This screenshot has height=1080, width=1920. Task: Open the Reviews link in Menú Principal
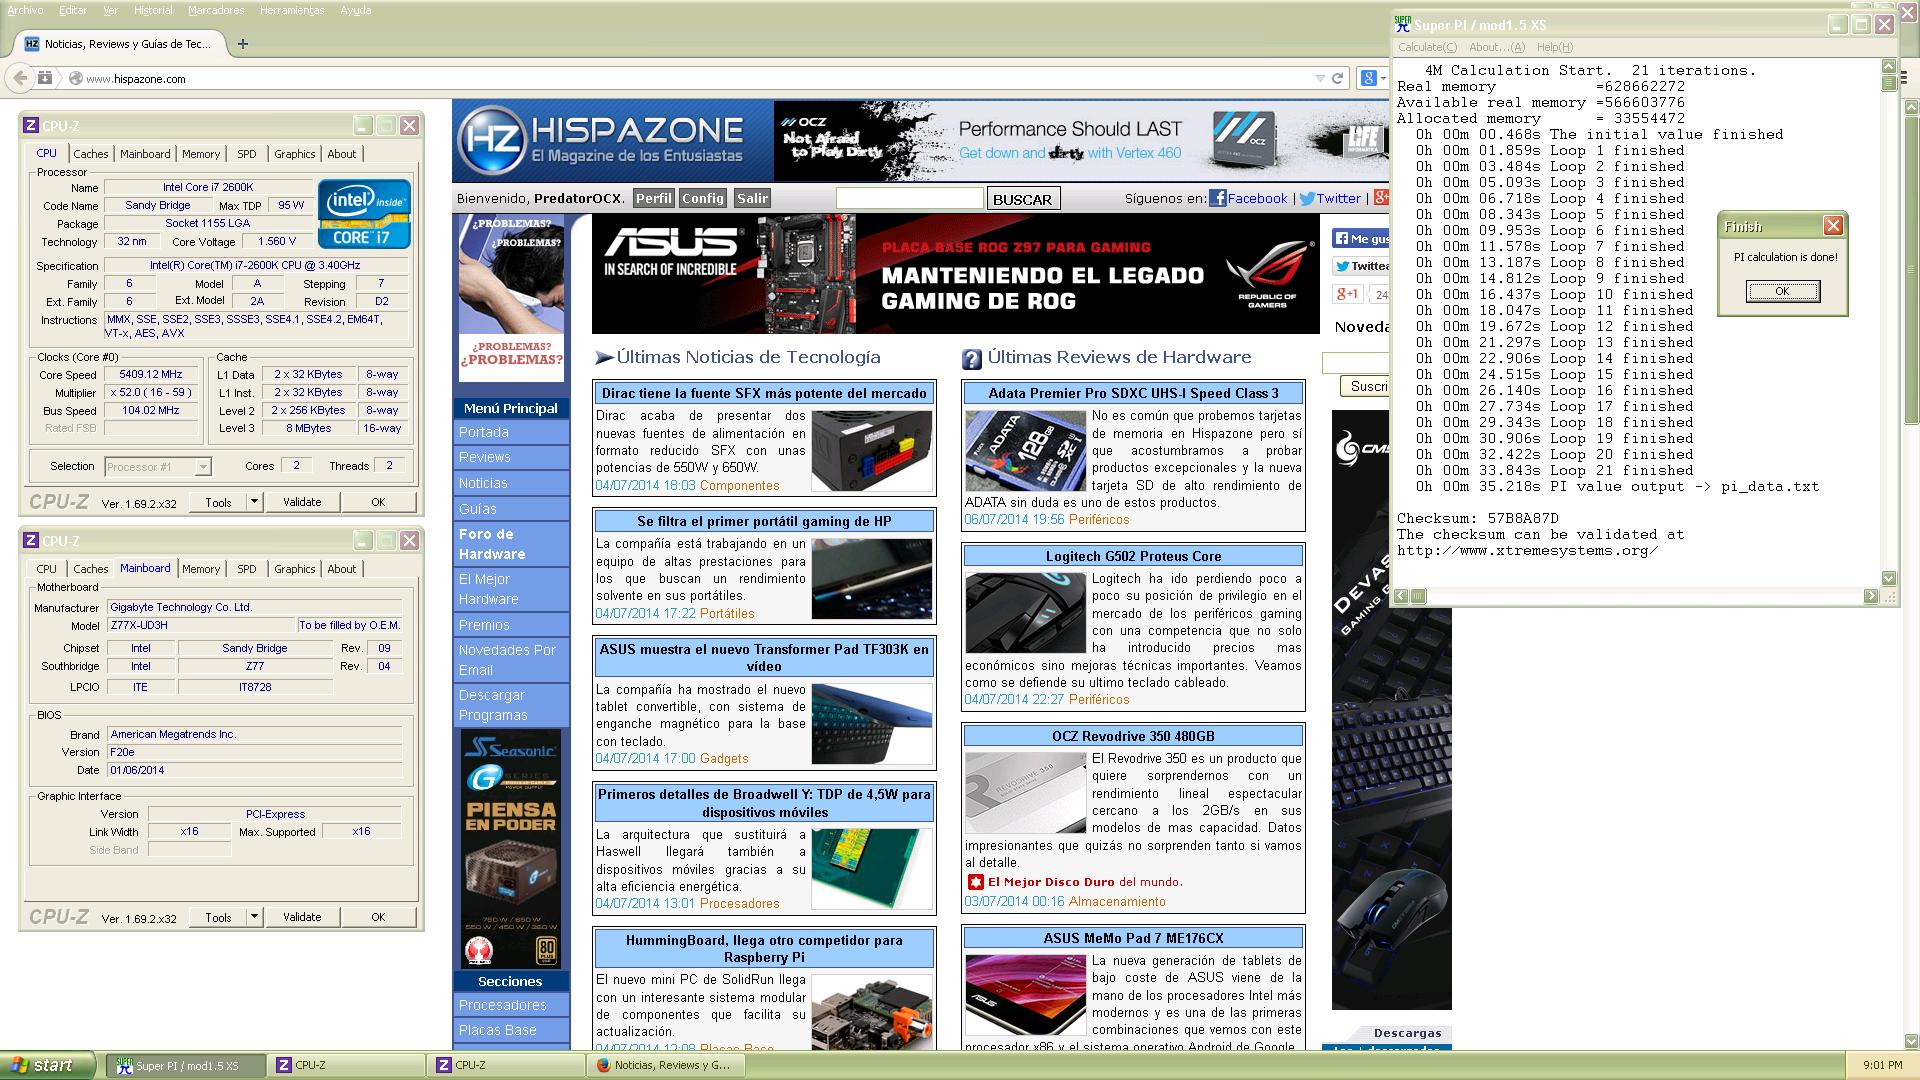pos(484,457)
